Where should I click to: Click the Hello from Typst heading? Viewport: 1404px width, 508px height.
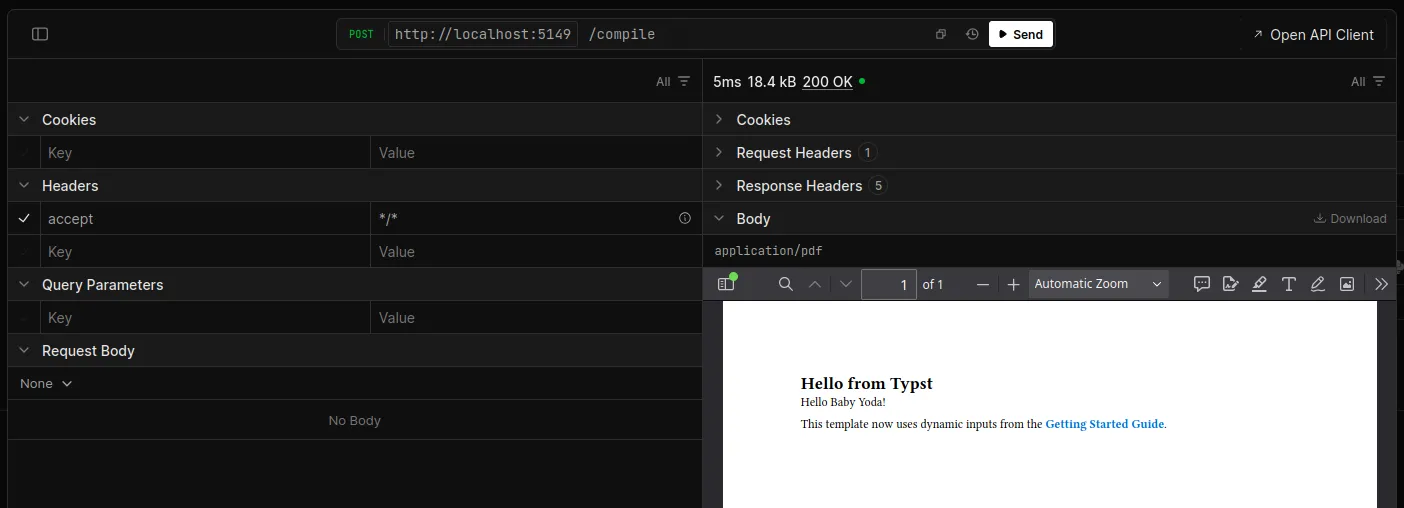(867, 383)
